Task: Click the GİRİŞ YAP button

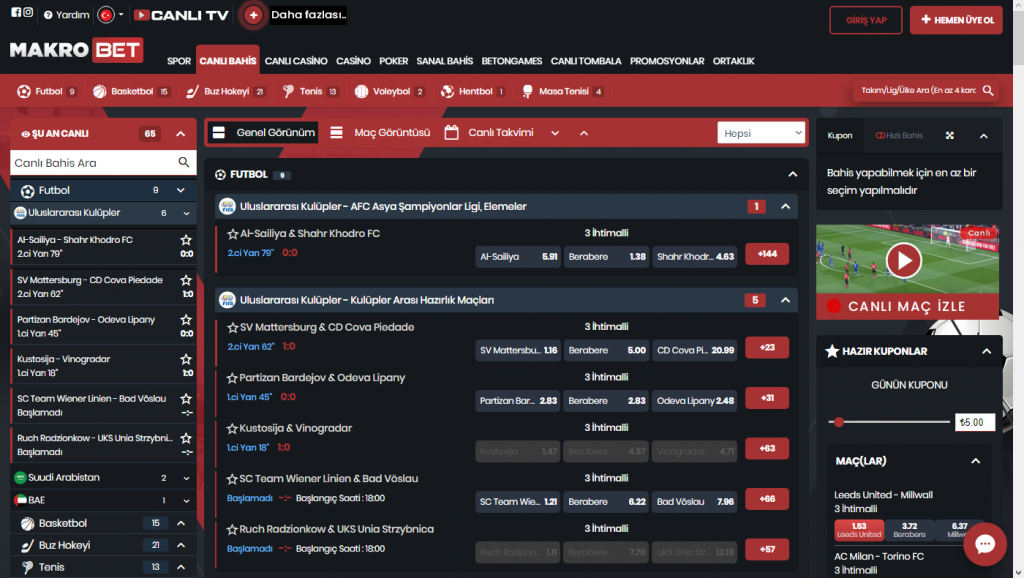Action: 865,20
